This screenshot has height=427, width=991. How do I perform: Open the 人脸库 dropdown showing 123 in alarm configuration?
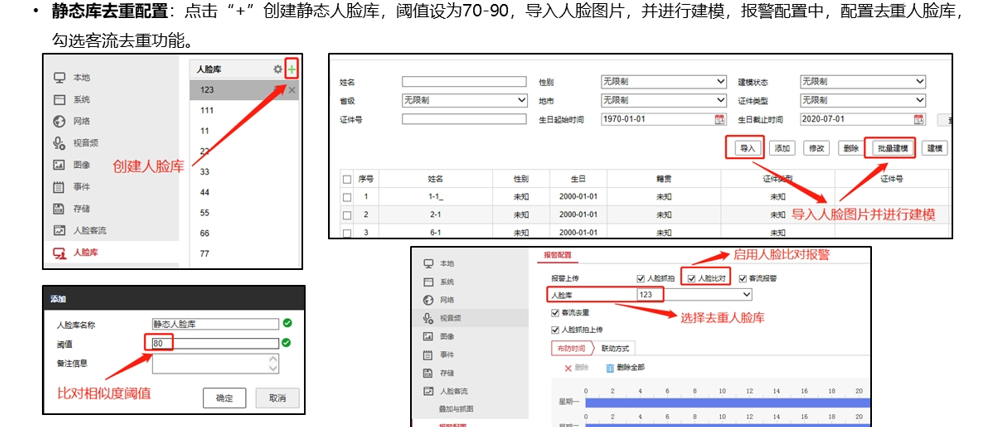click(x=695, y=294)
